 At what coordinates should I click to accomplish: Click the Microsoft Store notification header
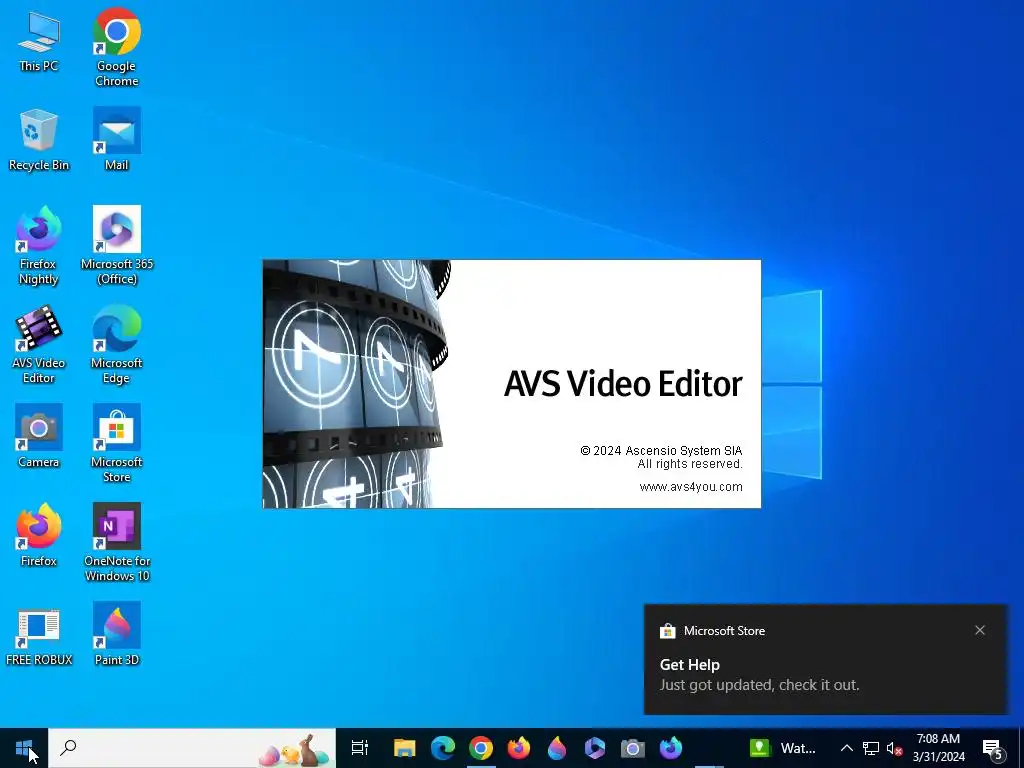click(712, 631)
